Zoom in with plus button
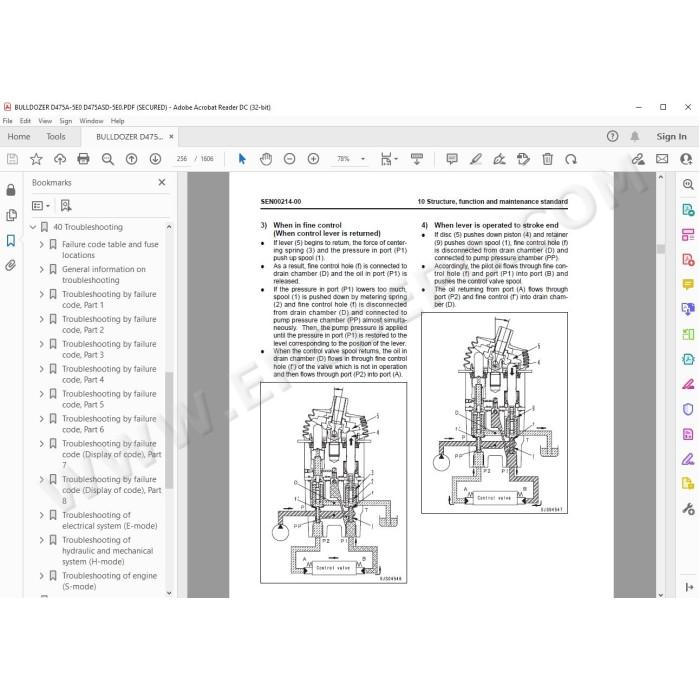700x700 pixels. click(x=313, y=159)
